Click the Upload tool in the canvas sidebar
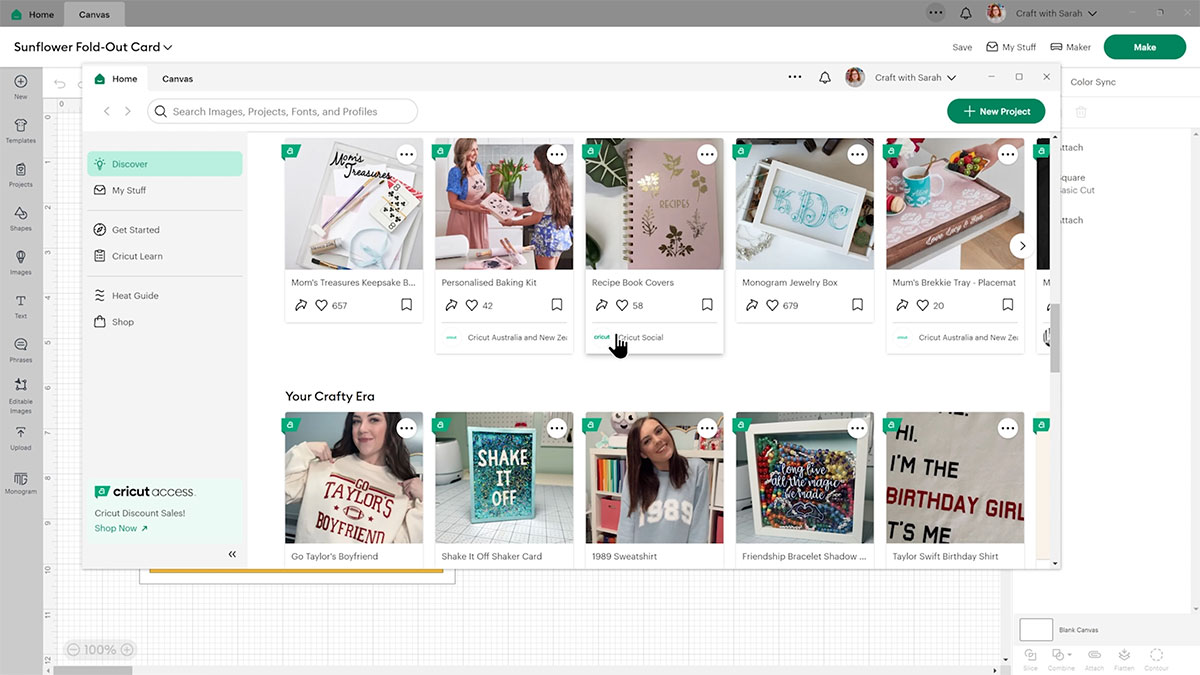1200x675 pixels. [20, 438]
